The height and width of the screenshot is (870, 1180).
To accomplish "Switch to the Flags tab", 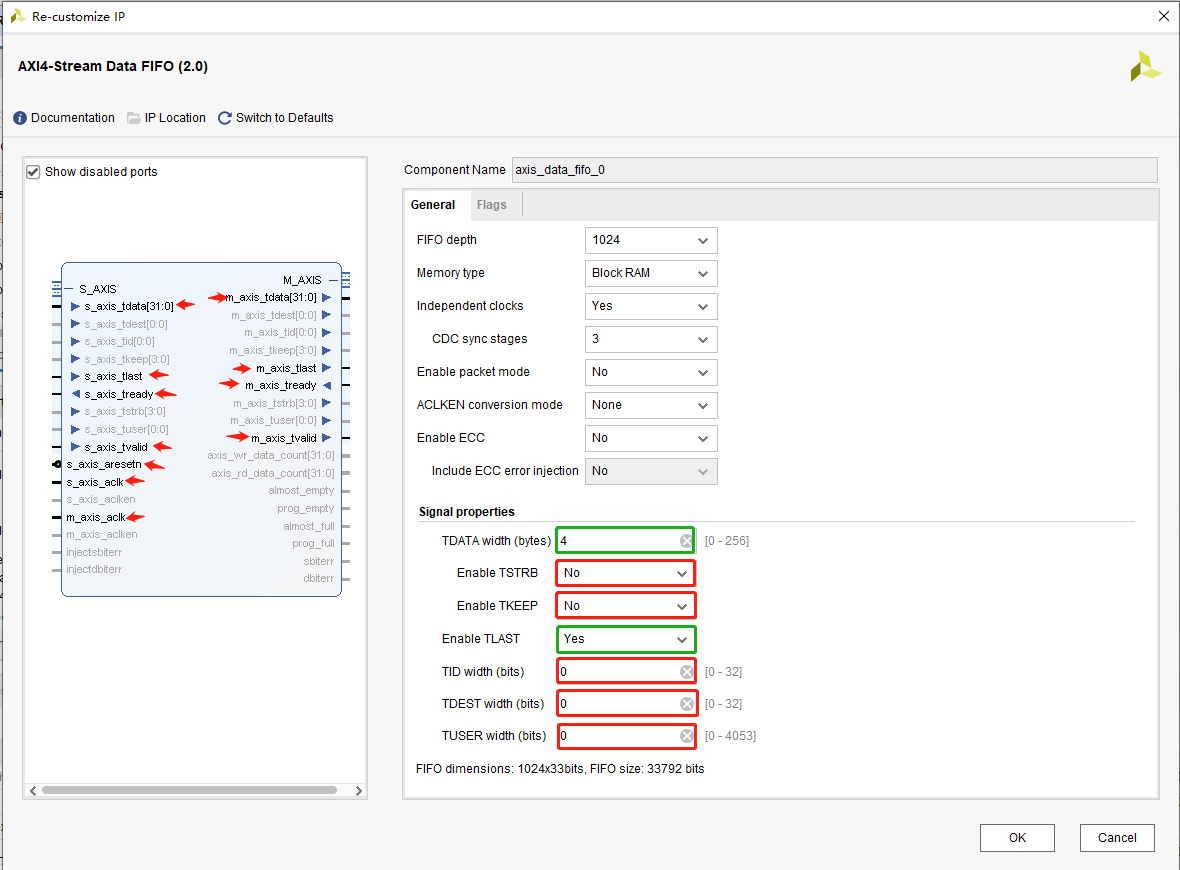I will click(x=491, y=205).
